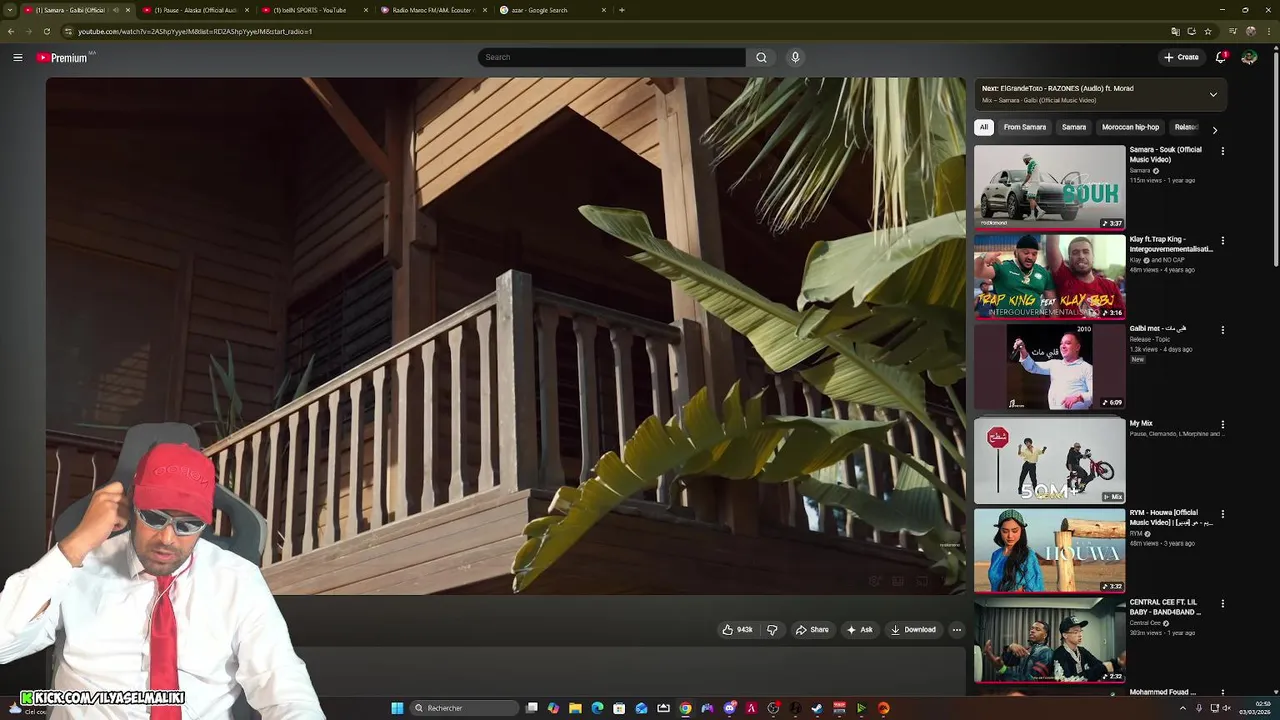1280x720 pixels.
Task: Click the search magnifier button
Action: pos(761,57)
